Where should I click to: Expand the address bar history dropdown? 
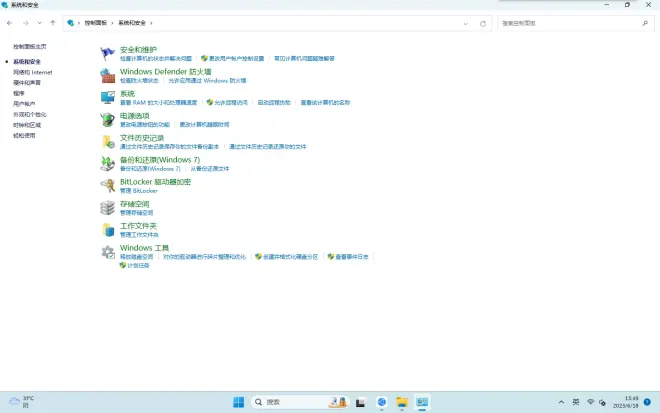[466, 24]
